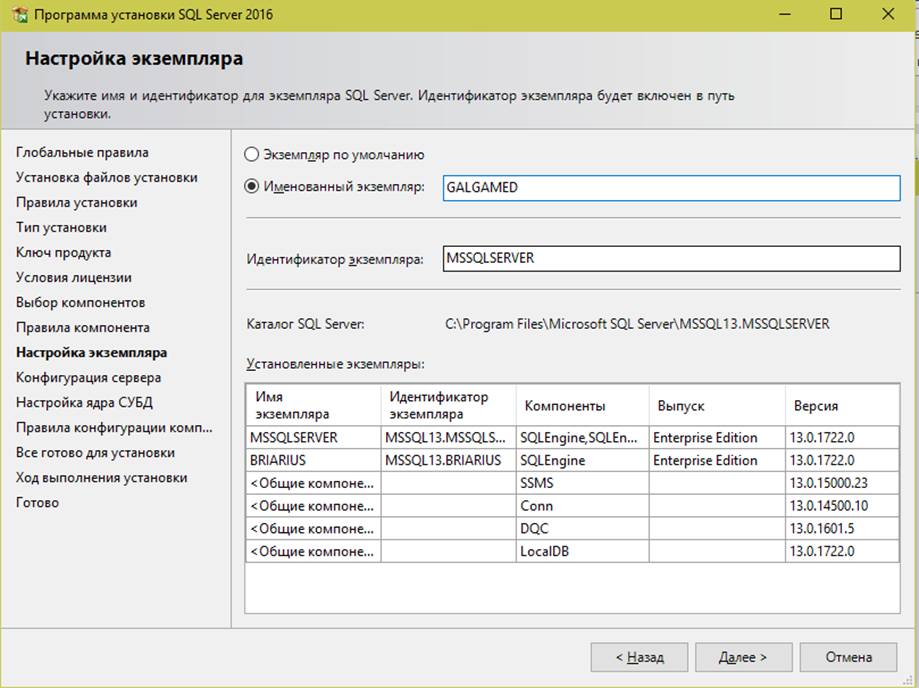Open the Глобальные правила step
The image size is (919, 688).
[x=82, y=152]
